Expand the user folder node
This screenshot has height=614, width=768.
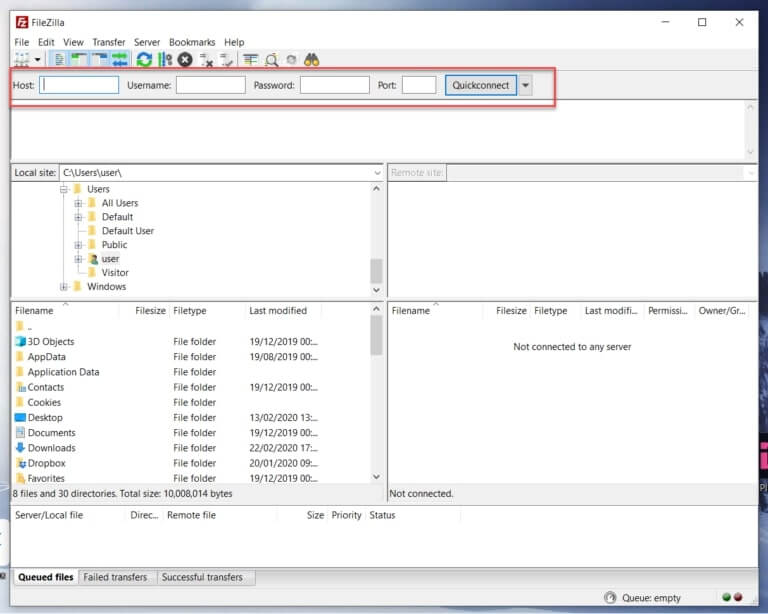78,259
